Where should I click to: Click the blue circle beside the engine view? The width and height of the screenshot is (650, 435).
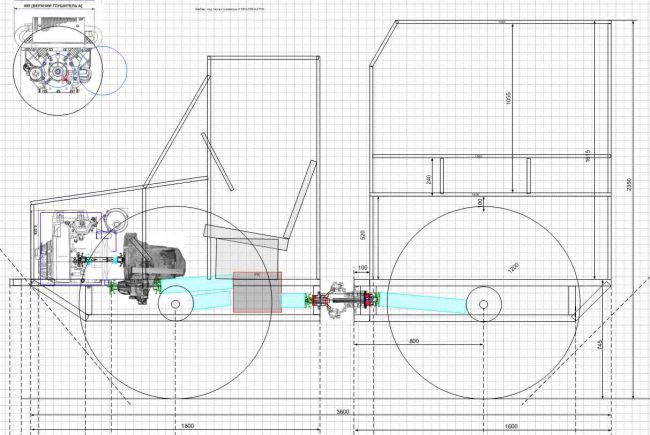pyautogui.click(x=102, y=70)
